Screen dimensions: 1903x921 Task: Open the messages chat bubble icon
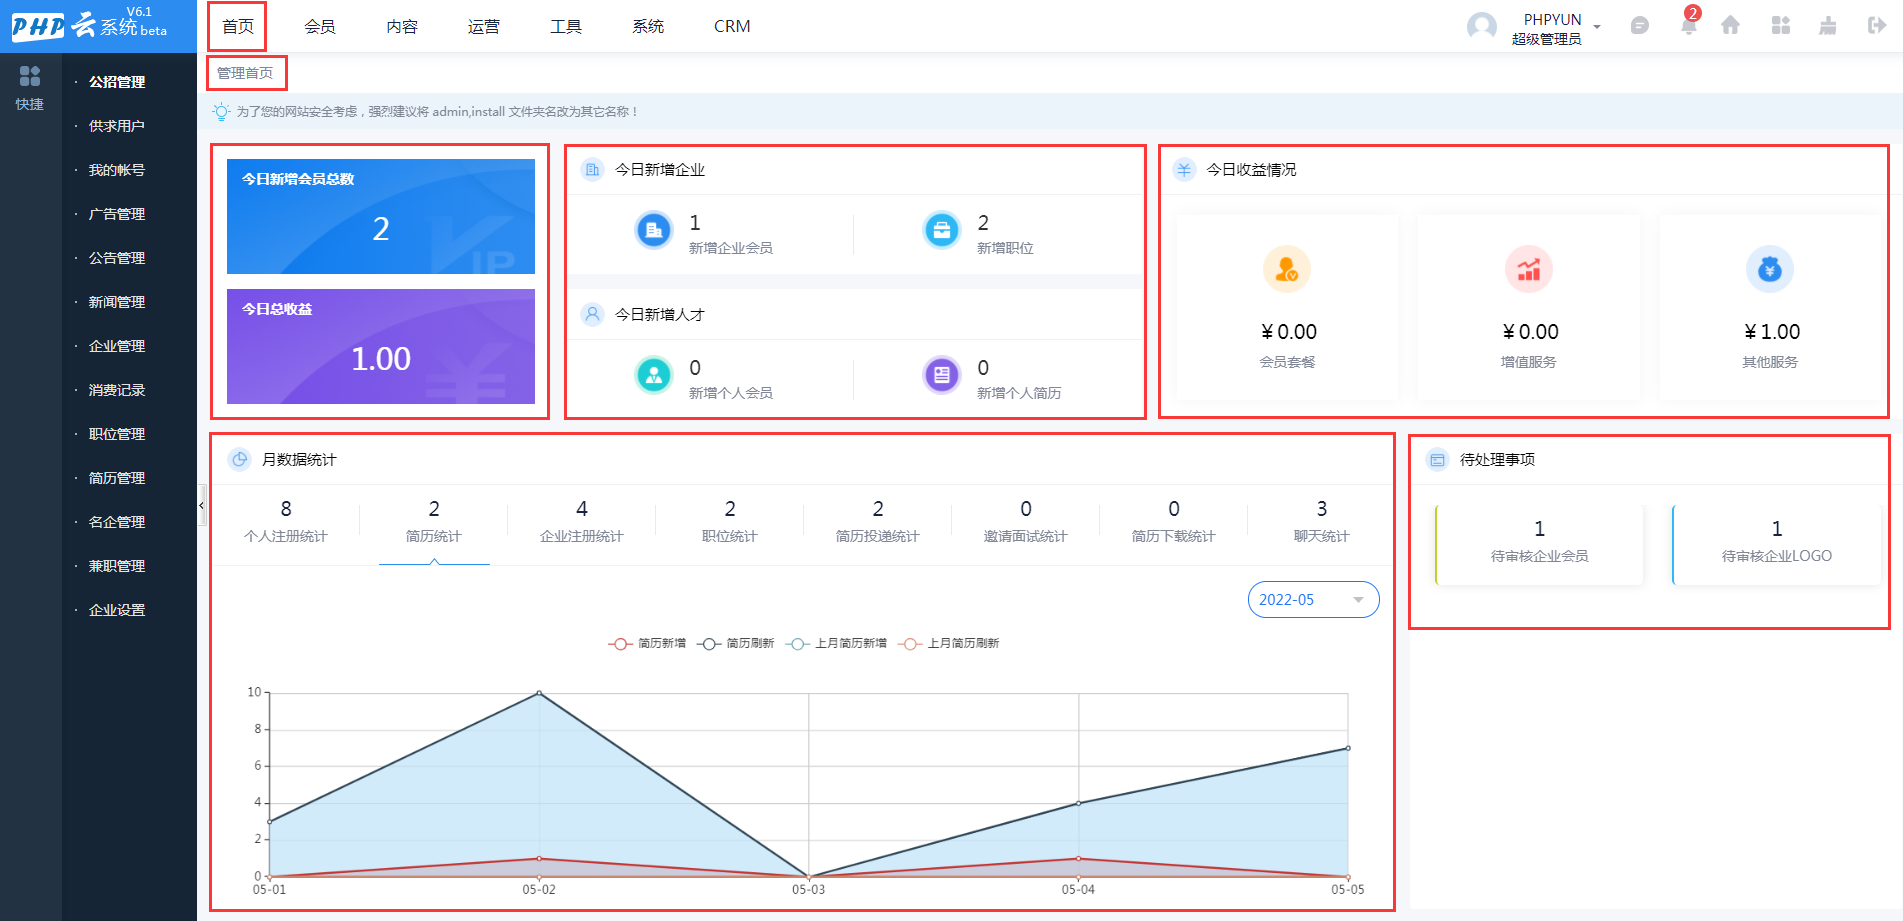click(1639, 26)
